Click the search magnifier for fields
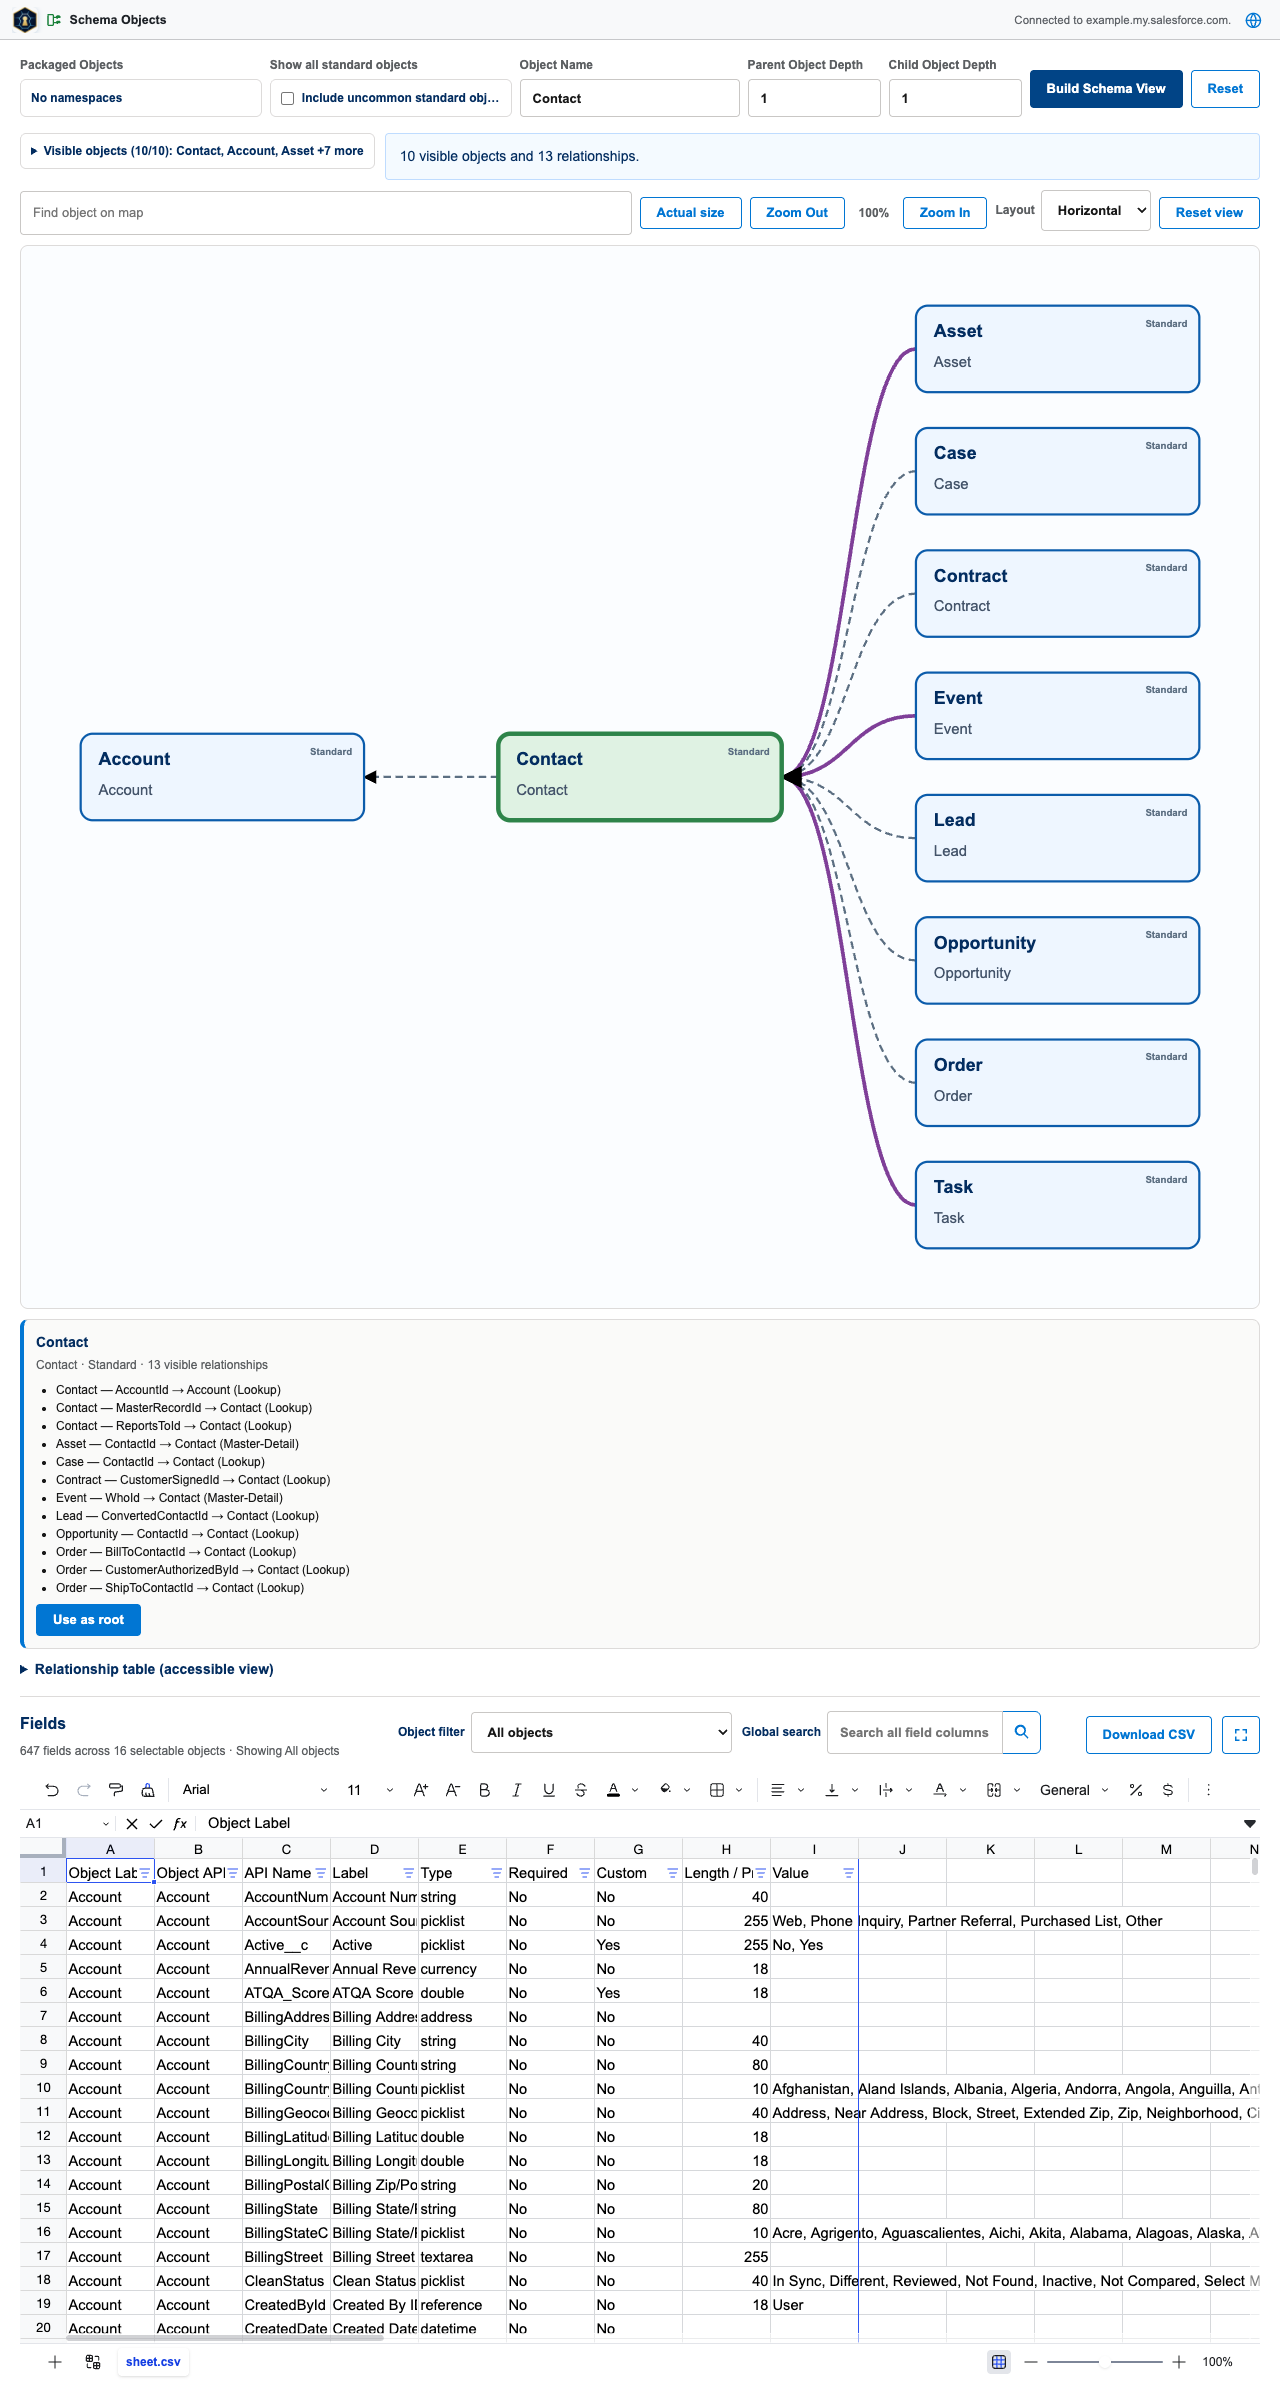The width and height of the screenshot is (1280, 2400). tap(1021, 1732)
